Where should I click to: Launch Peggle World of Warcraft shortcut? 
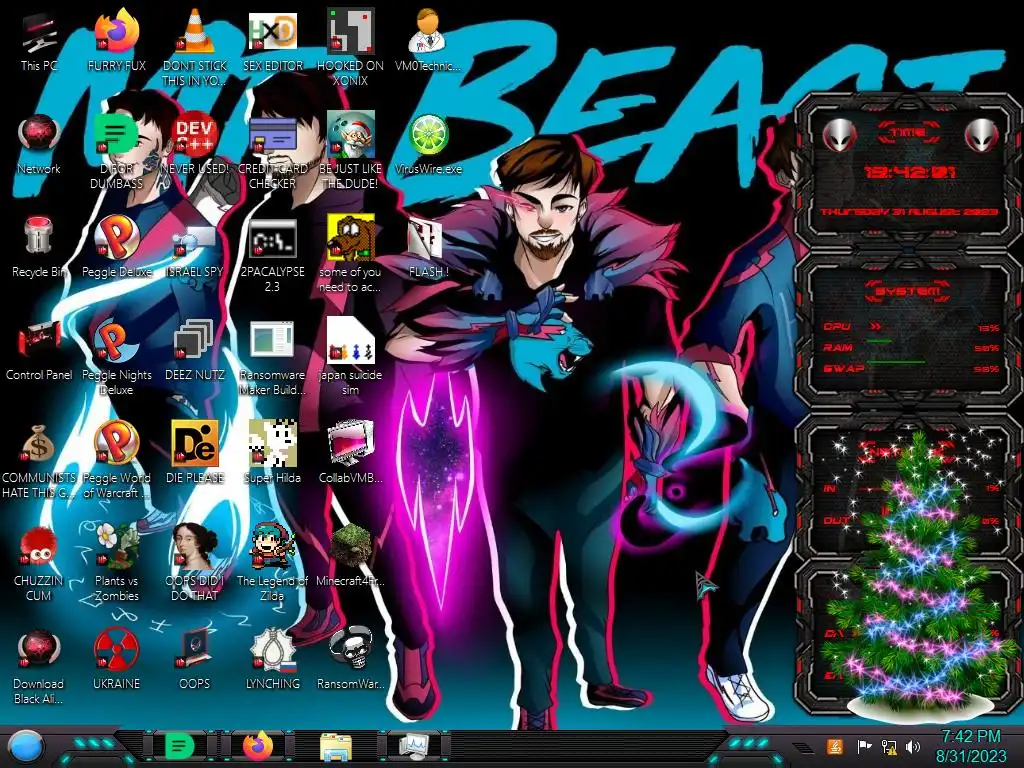tap(117, 460)
